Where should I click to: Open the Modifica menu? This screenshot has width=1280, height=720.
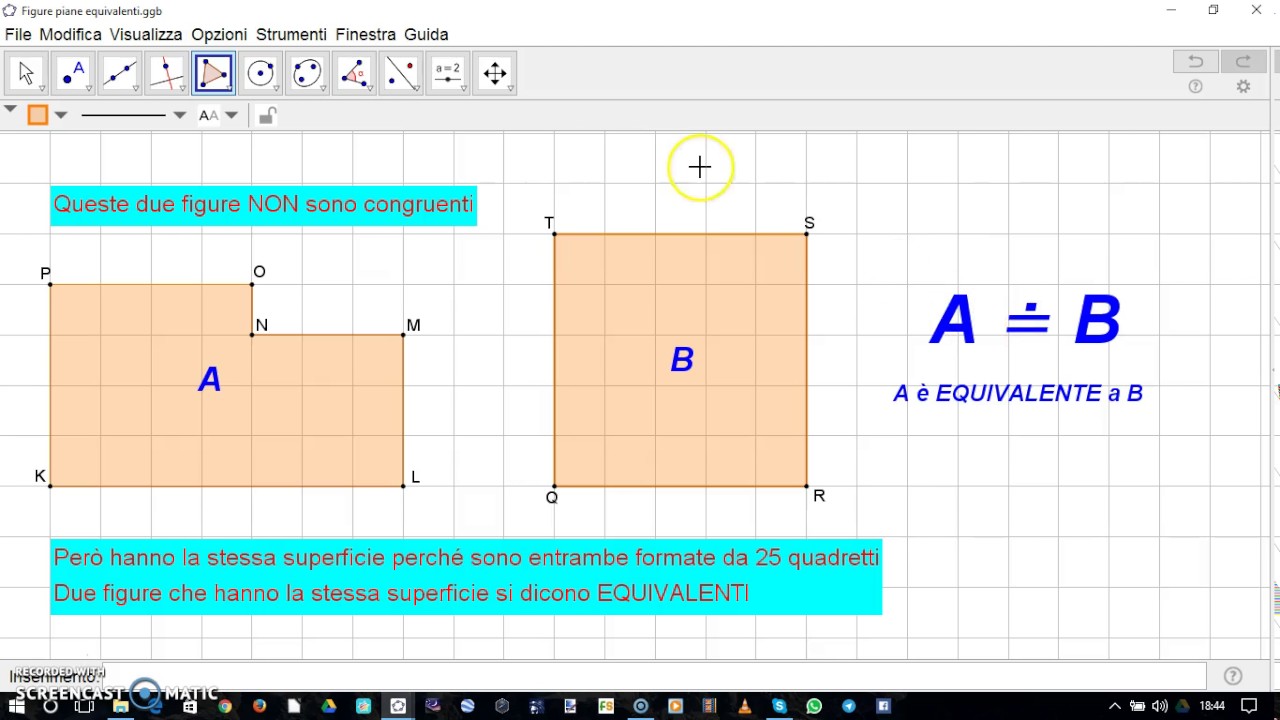70,34
